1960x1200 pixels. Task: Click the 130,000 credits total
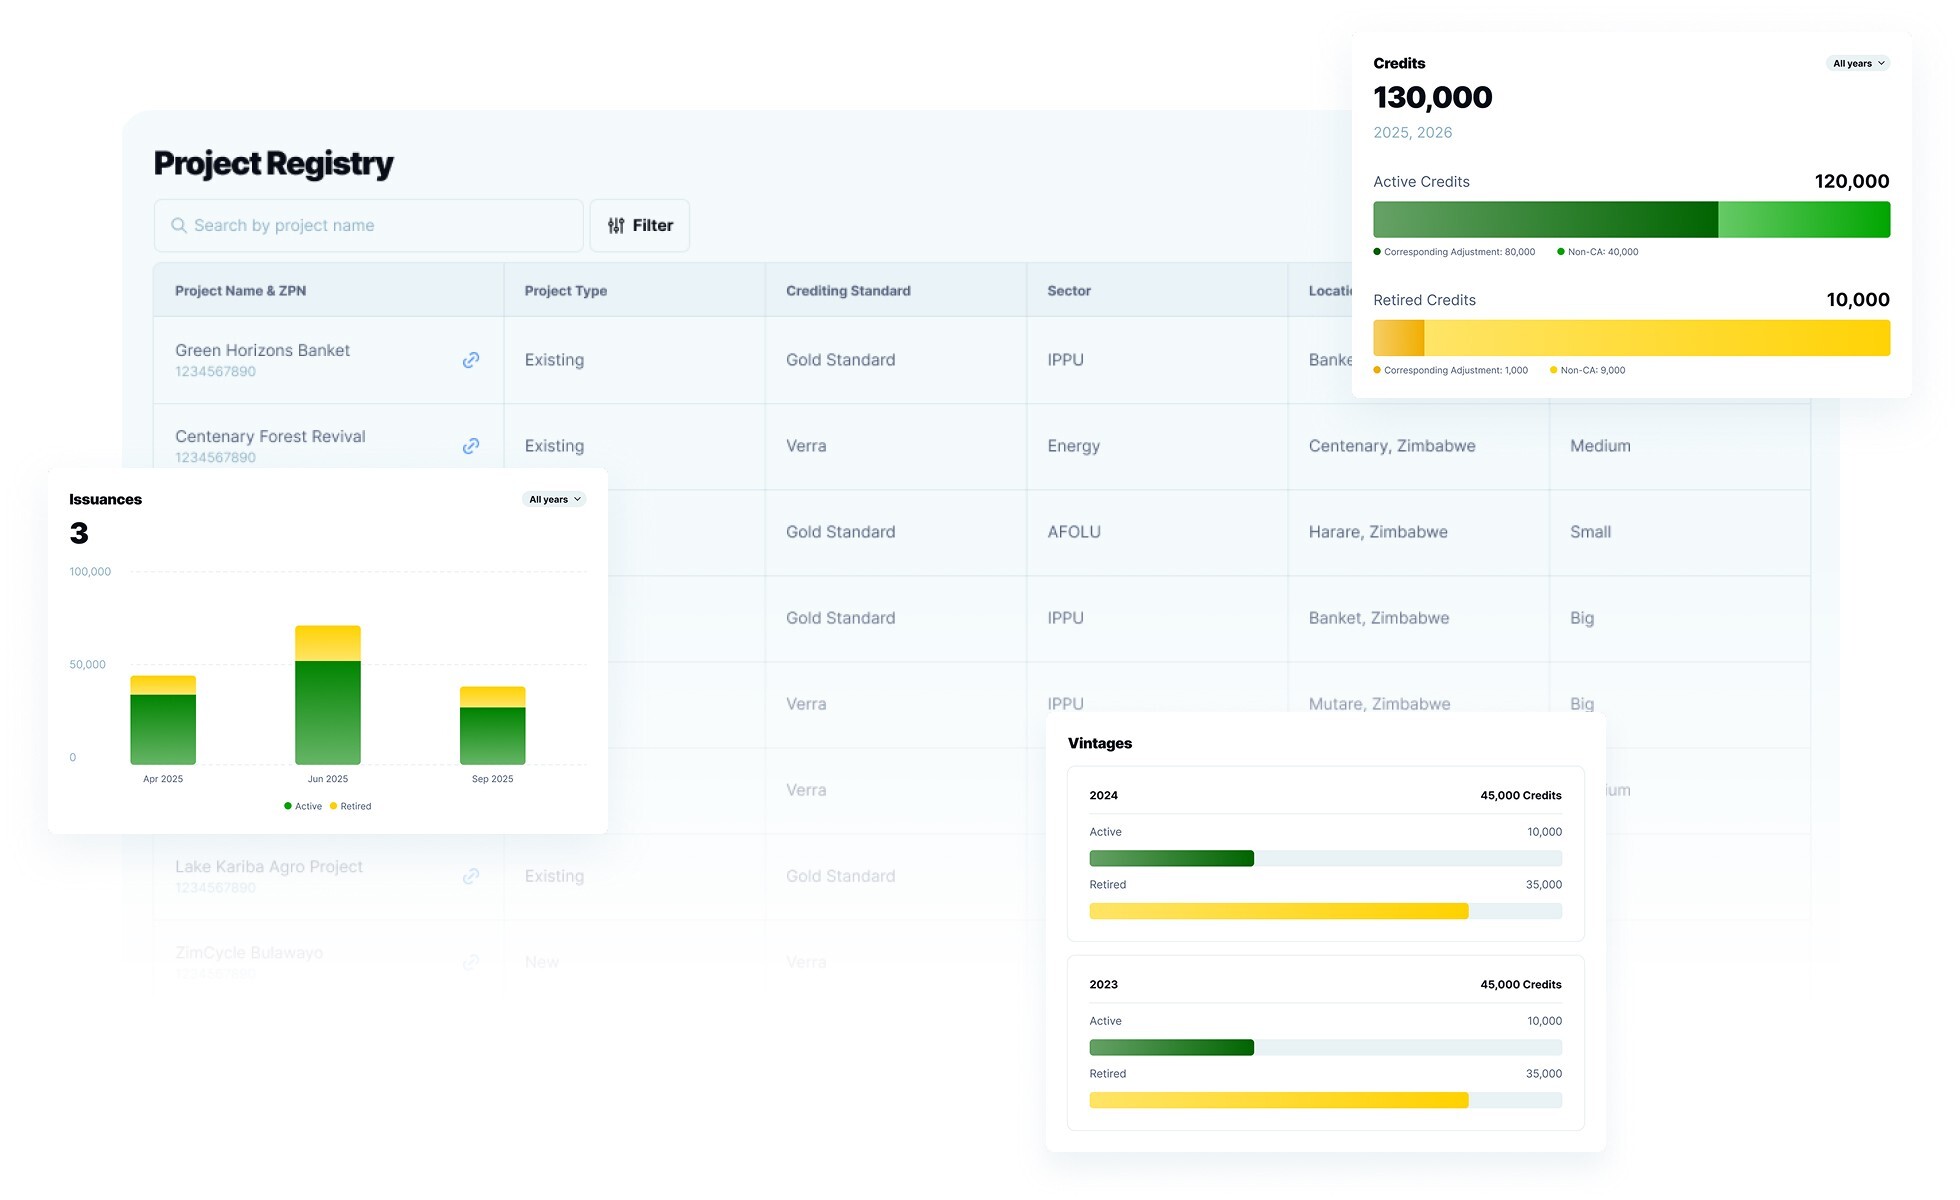[1433, 97]
